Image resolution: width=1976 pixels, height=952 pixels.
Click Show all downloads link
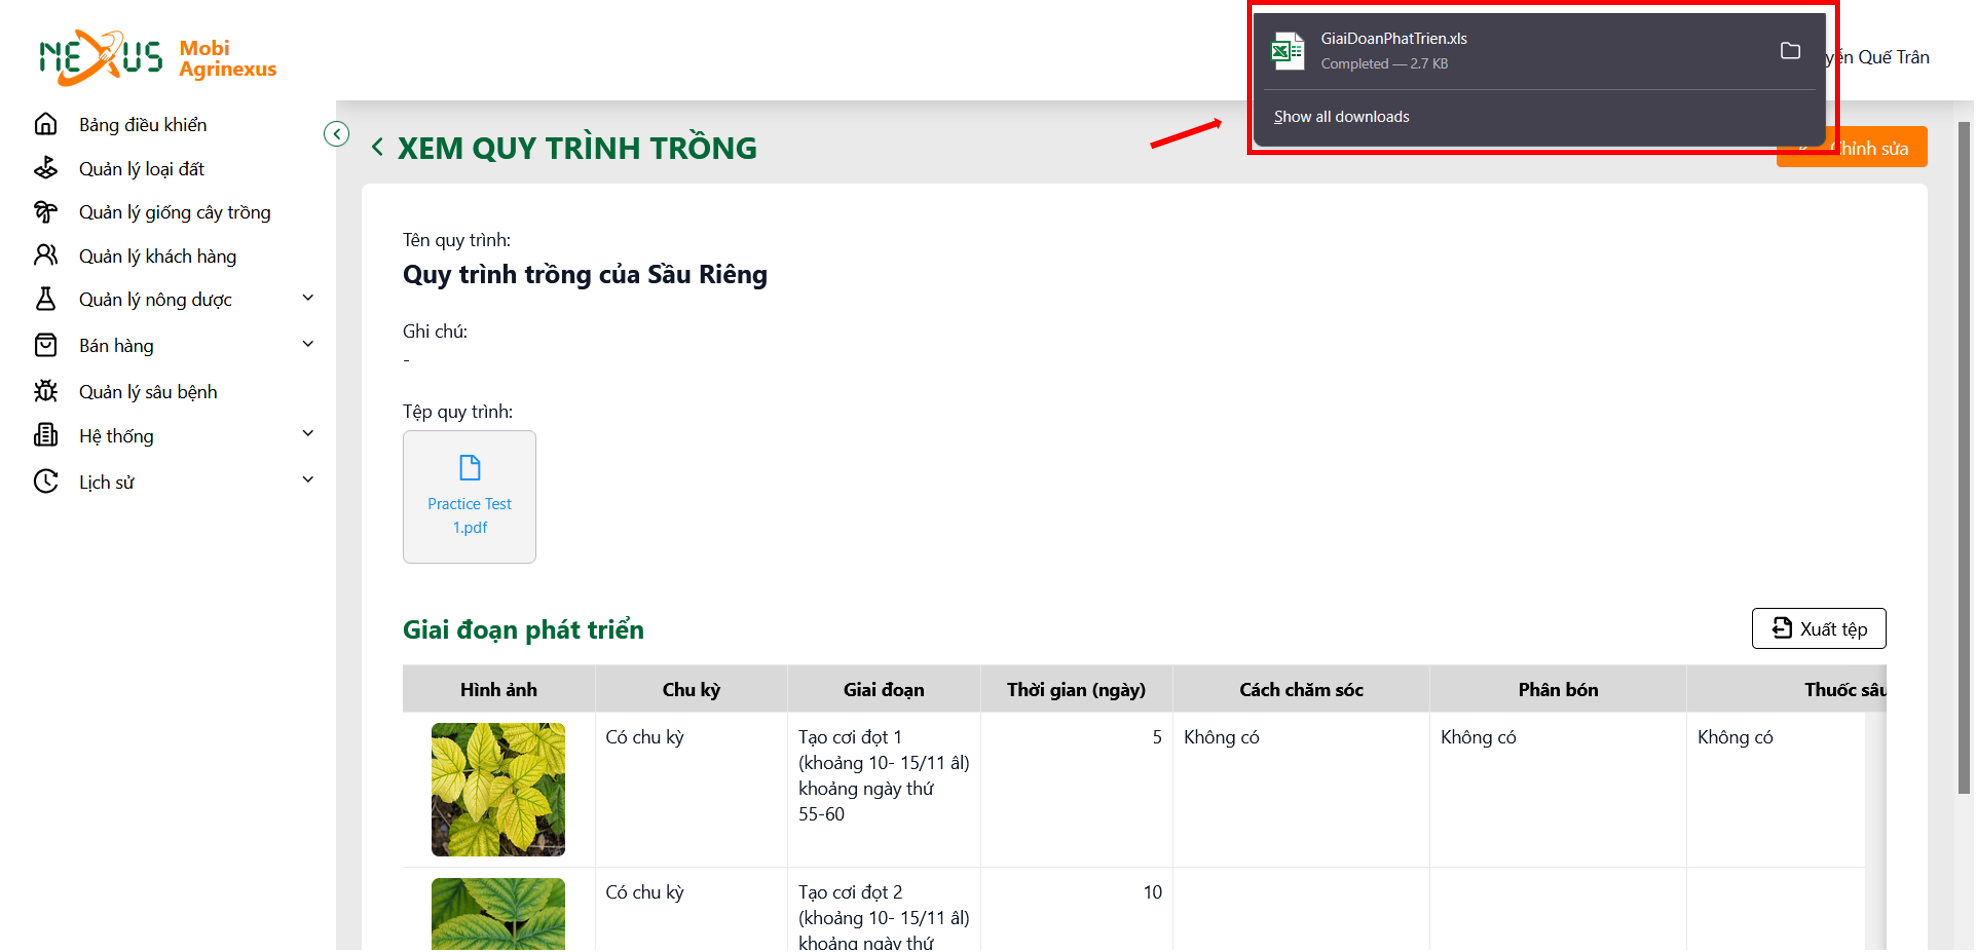pos(1341,117)
